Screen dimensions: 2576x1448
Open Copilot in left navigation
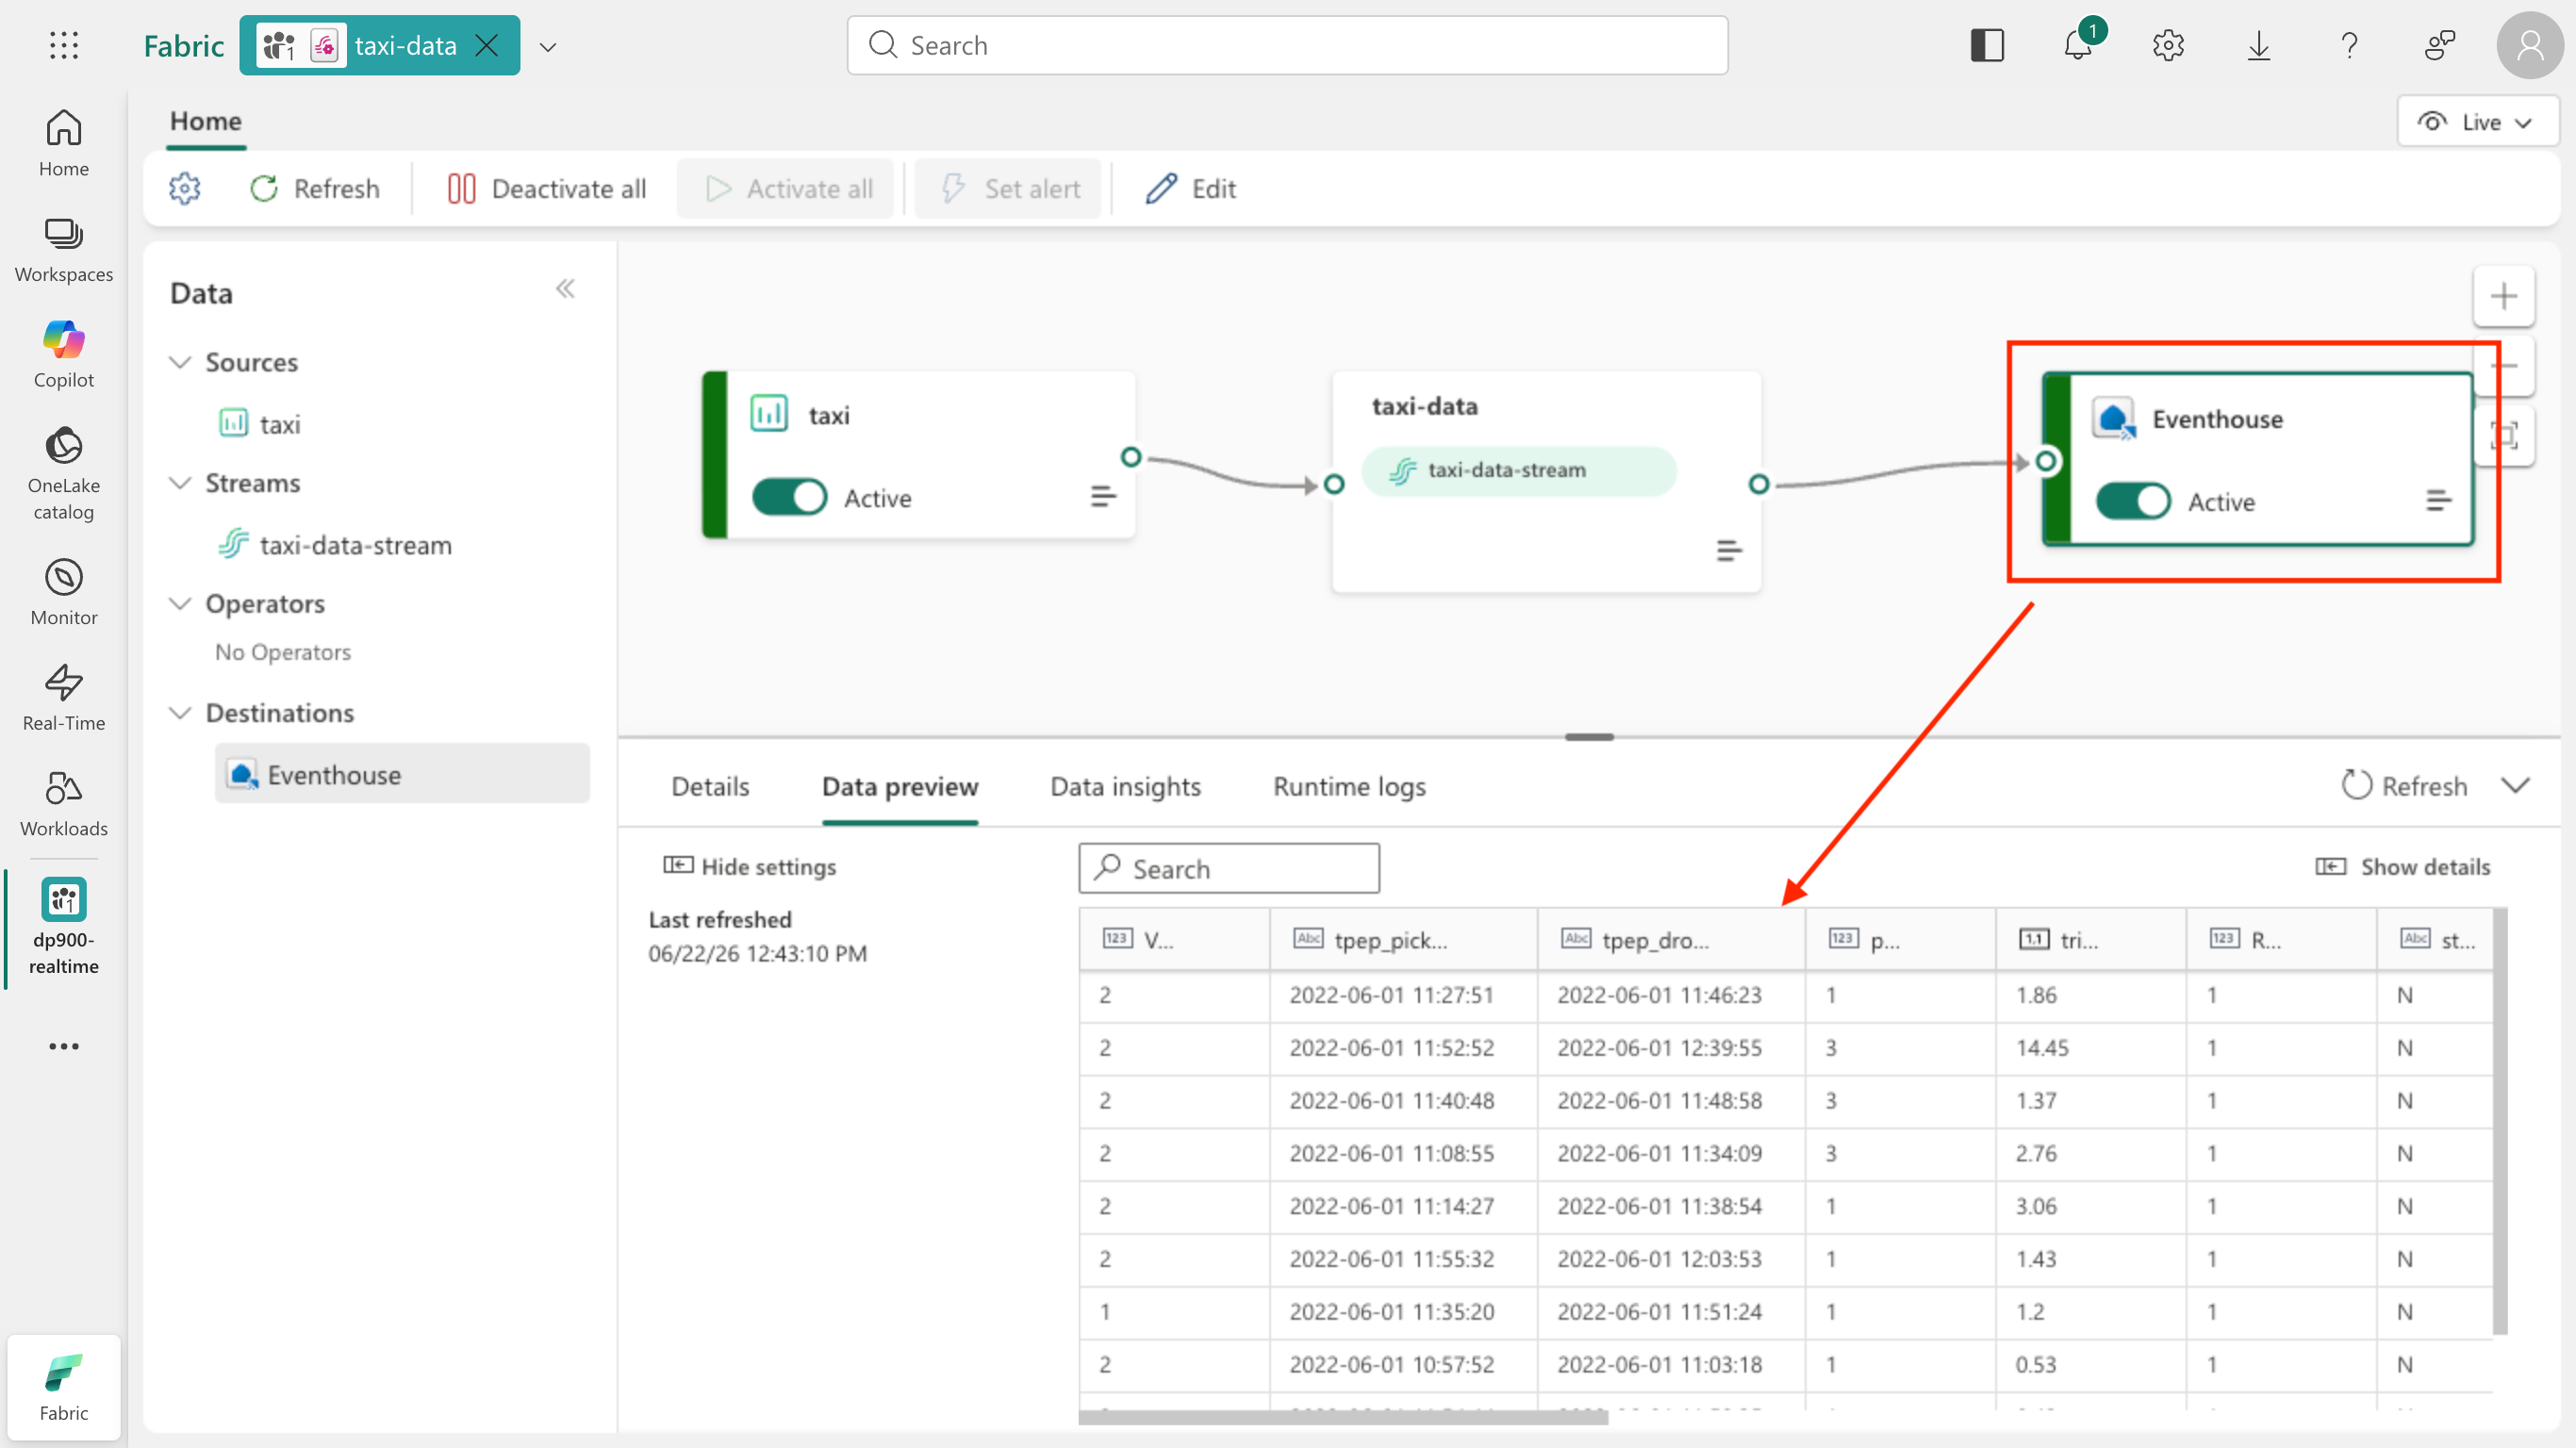pos(64,354)
